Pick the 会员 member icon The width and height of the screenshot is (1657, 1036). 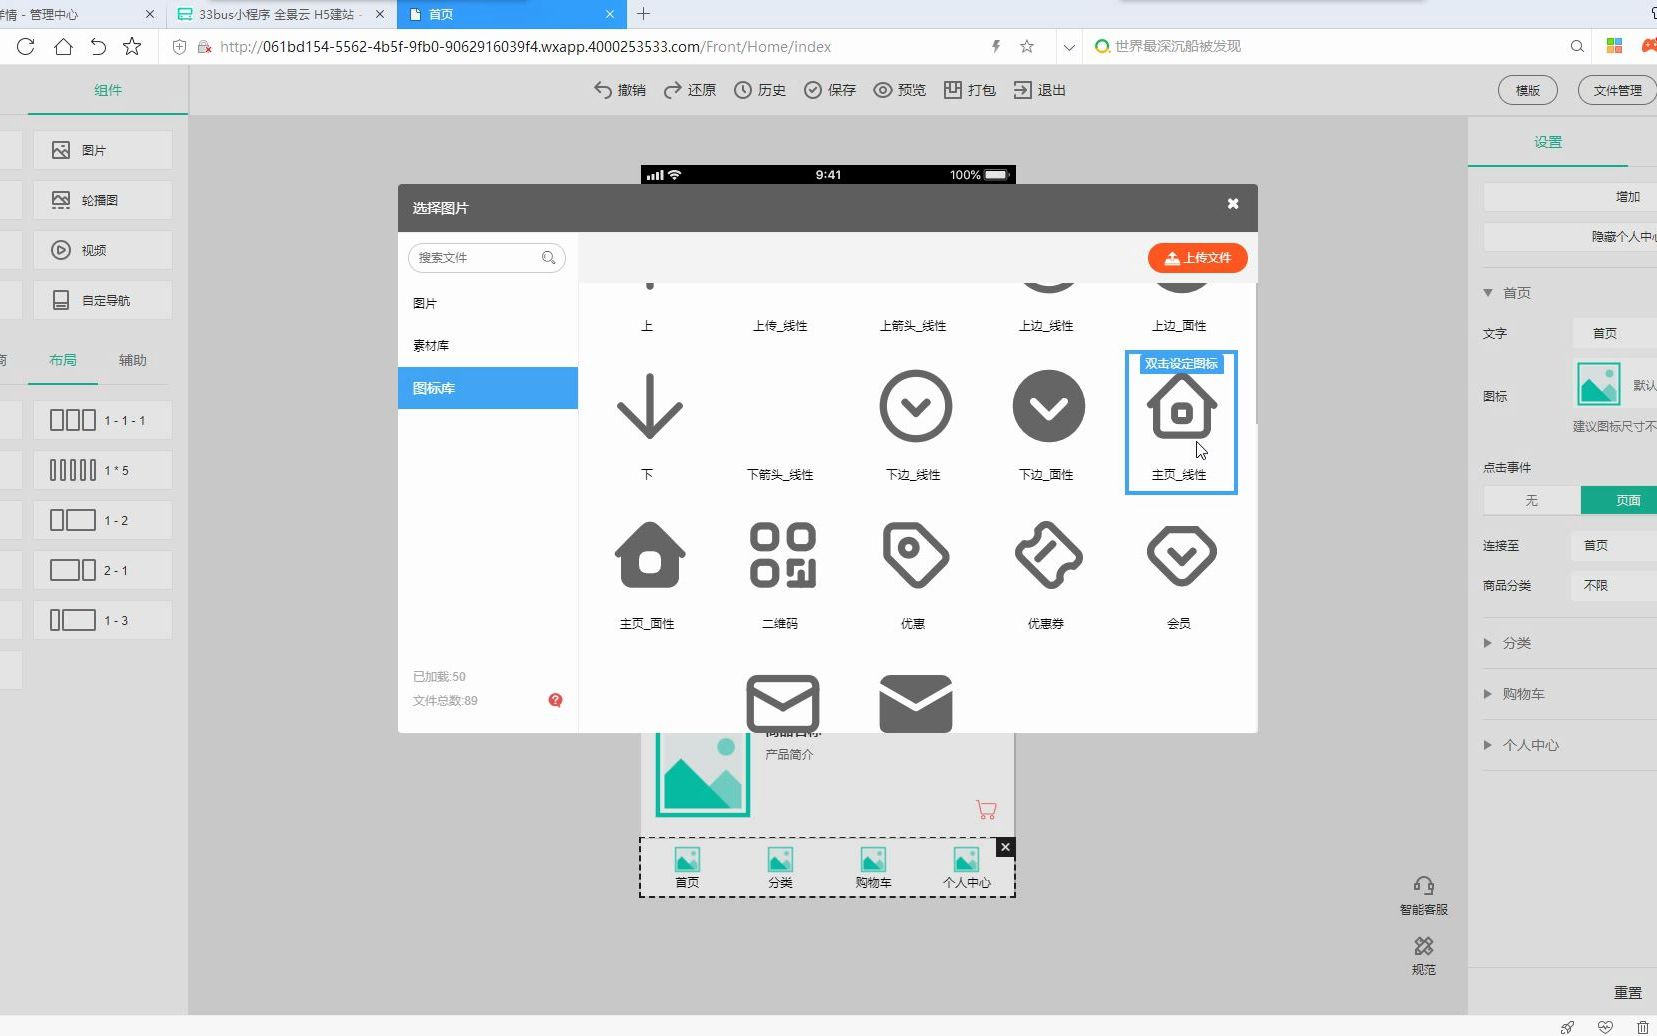(1181, 555)
